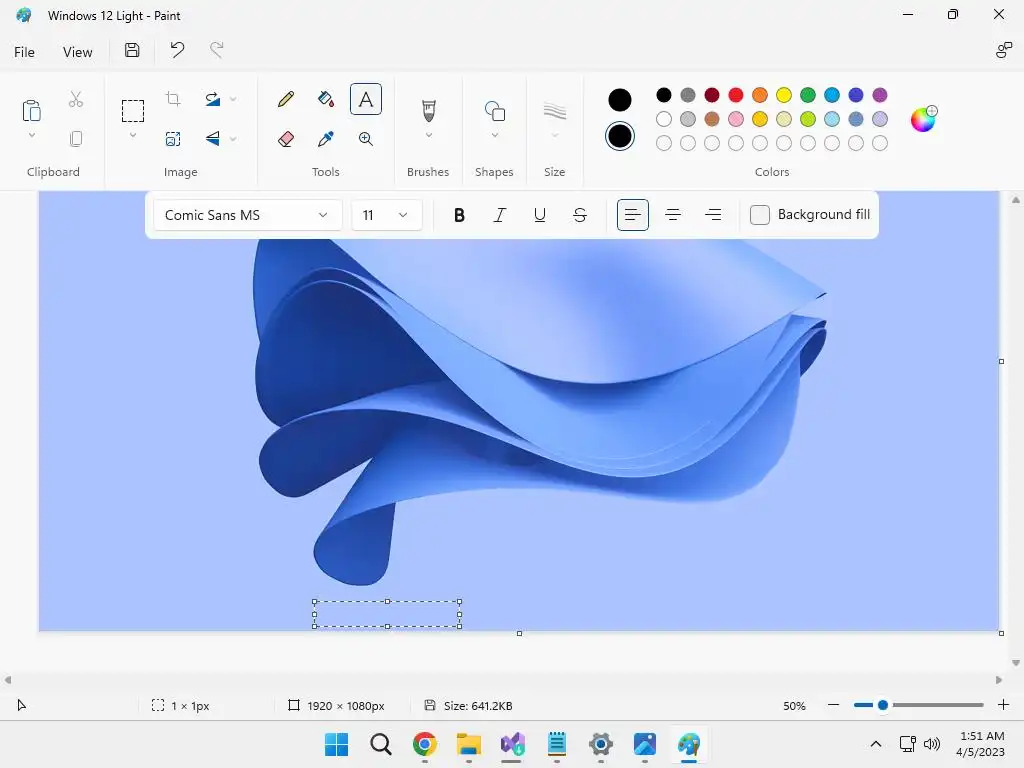The height and width of the screenshot is (768, 1024).
Task: Toggle Italic text formatting
Action: [500, 215]
